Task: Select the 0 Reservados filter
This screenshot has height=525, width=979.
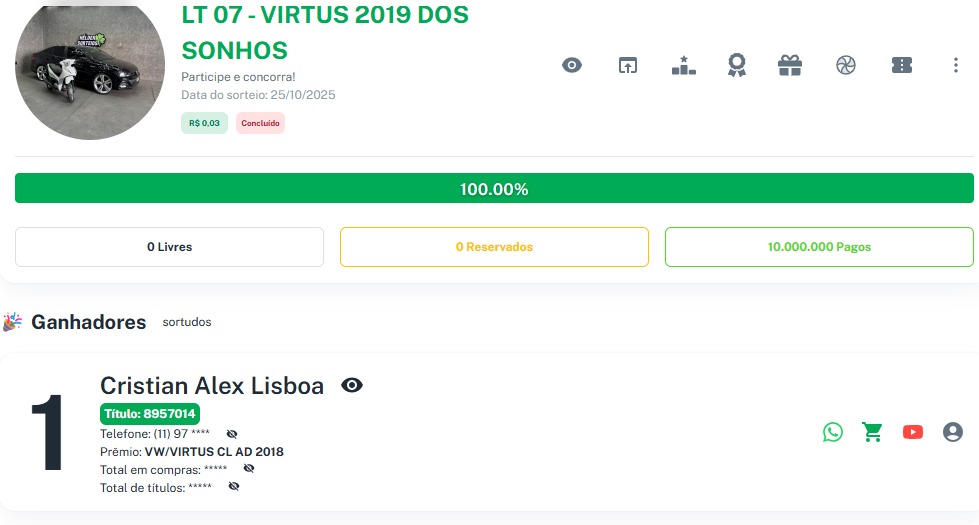Action: pos(494,247)
